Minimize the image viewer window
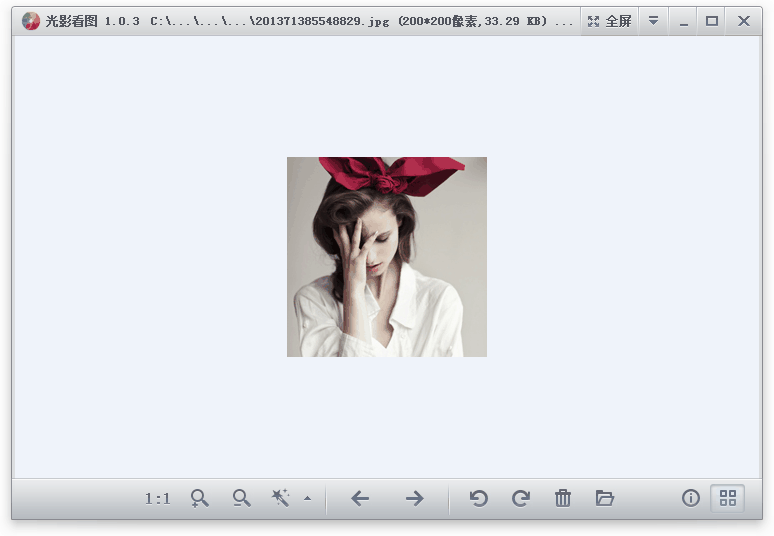 click(x=684, y=21)
